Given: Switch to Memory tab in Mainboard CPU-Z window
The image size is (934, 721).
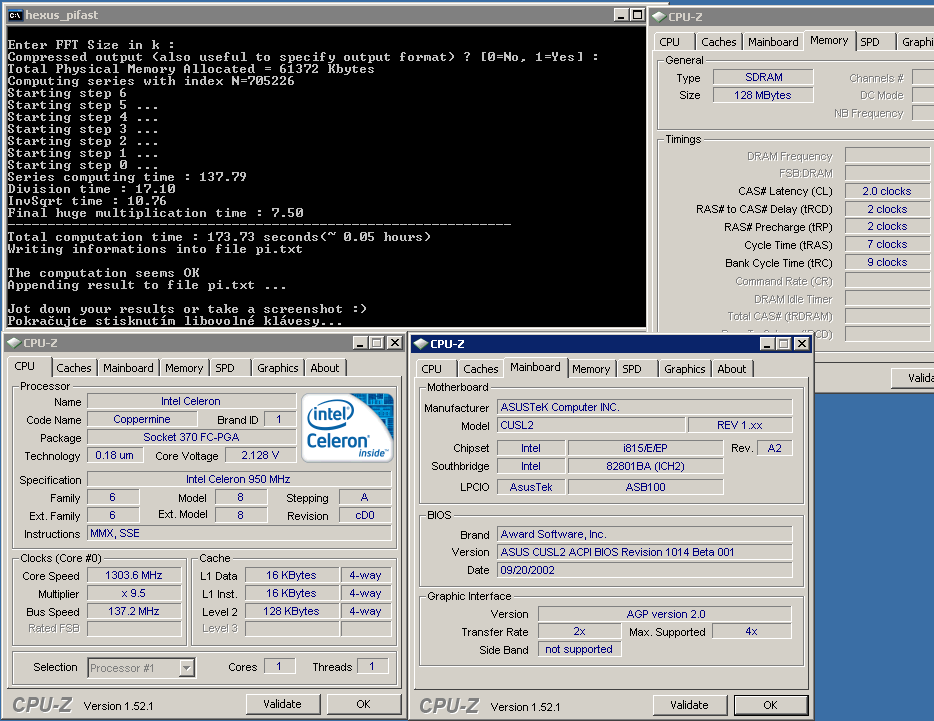Looking at the screenshot, I should click(591, 369).
